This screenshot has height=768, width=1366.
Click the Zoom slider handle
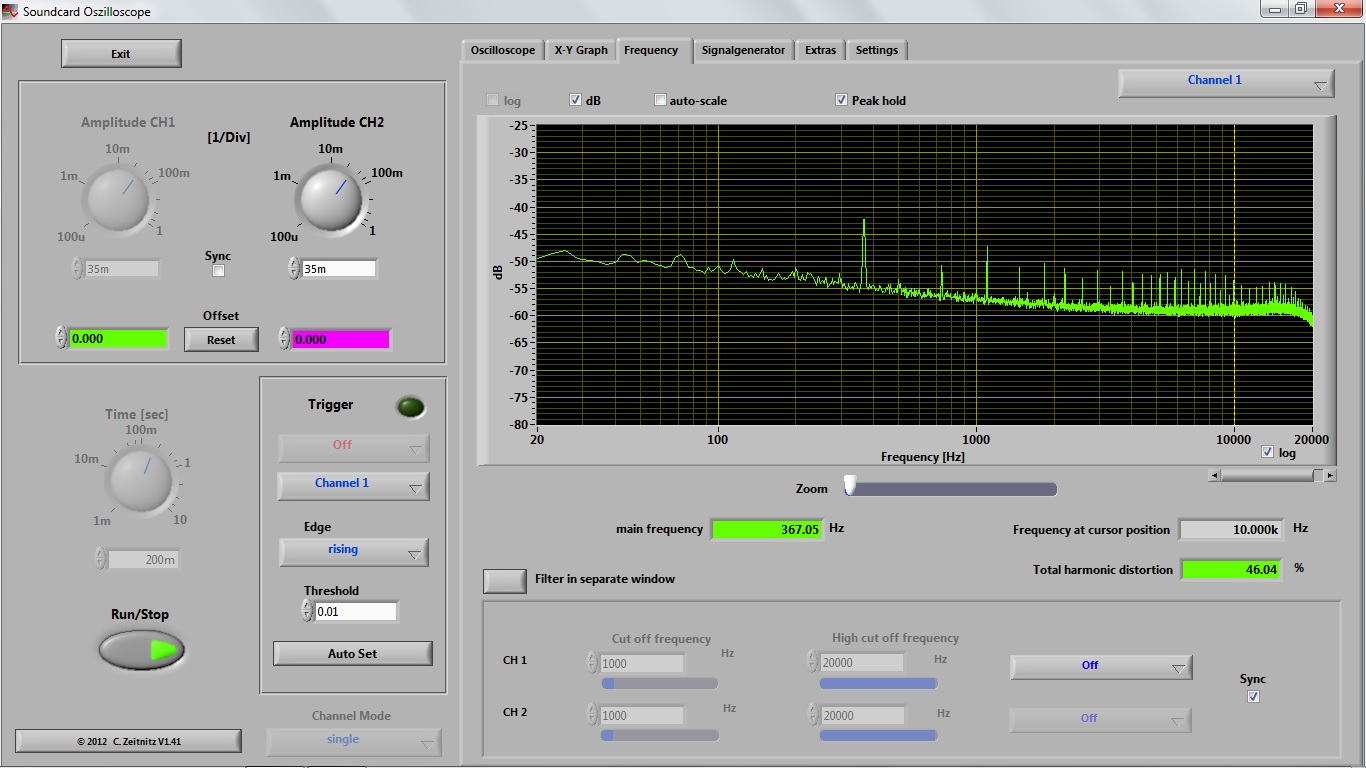[x=850, y=486]
